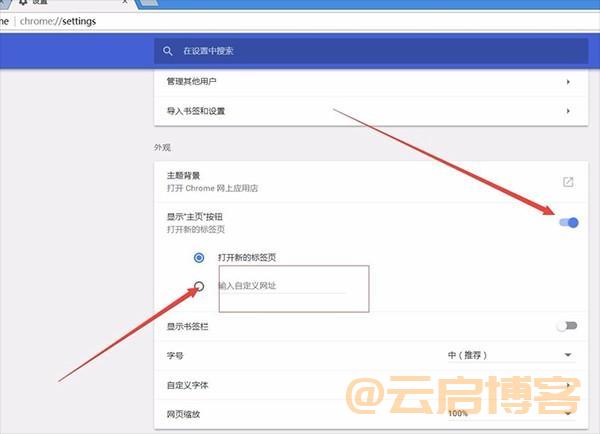Image resolution: width=600 pixels, height=434 pixels.
Task: Select the 打开新的标签页 radio option
Action: coord(199,258)
